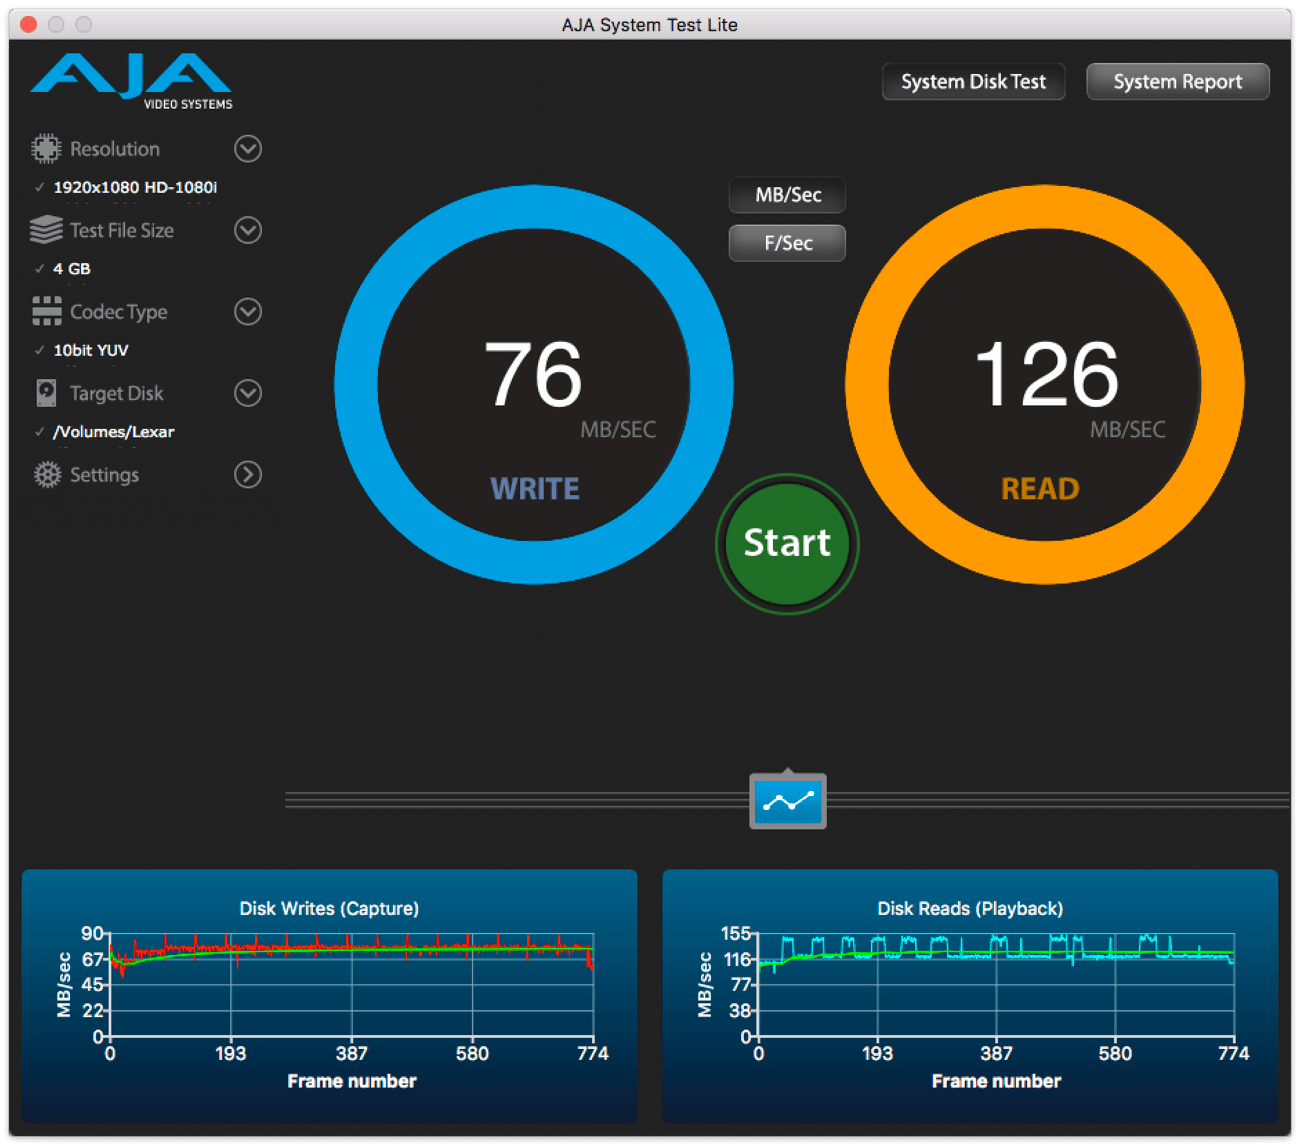The height and width of the screenshot is (1145, 1300).
Task: Select the /Volumes/Lexar target disk entry
Action: 114,432
